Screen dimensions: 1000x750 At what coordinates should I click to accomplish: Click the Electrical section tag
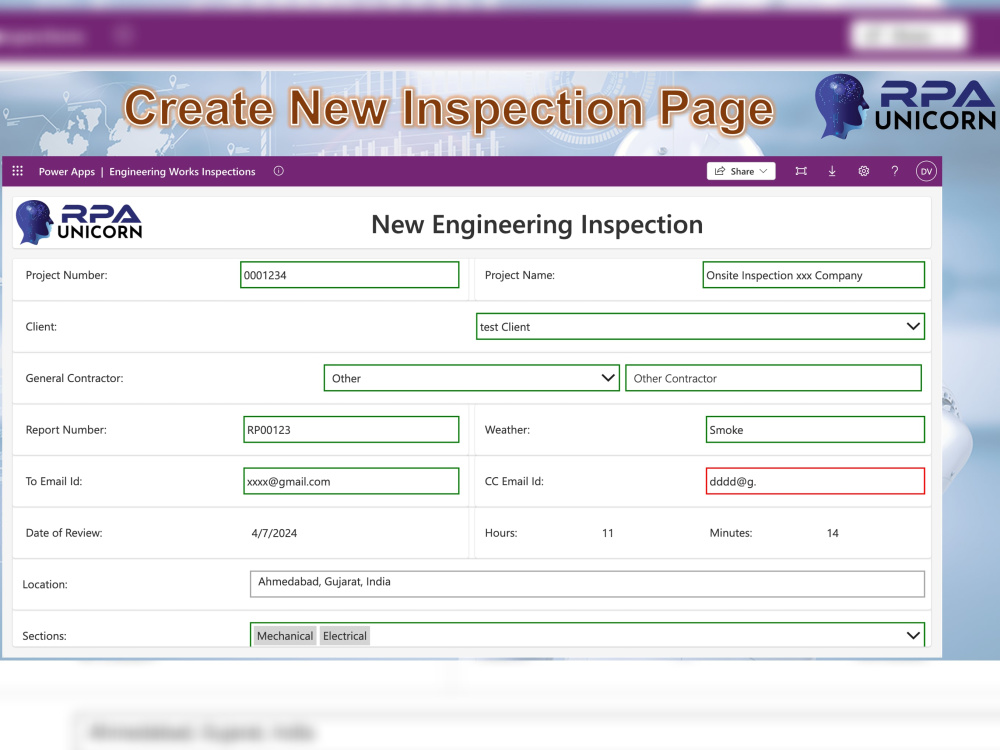coord(345,636)
